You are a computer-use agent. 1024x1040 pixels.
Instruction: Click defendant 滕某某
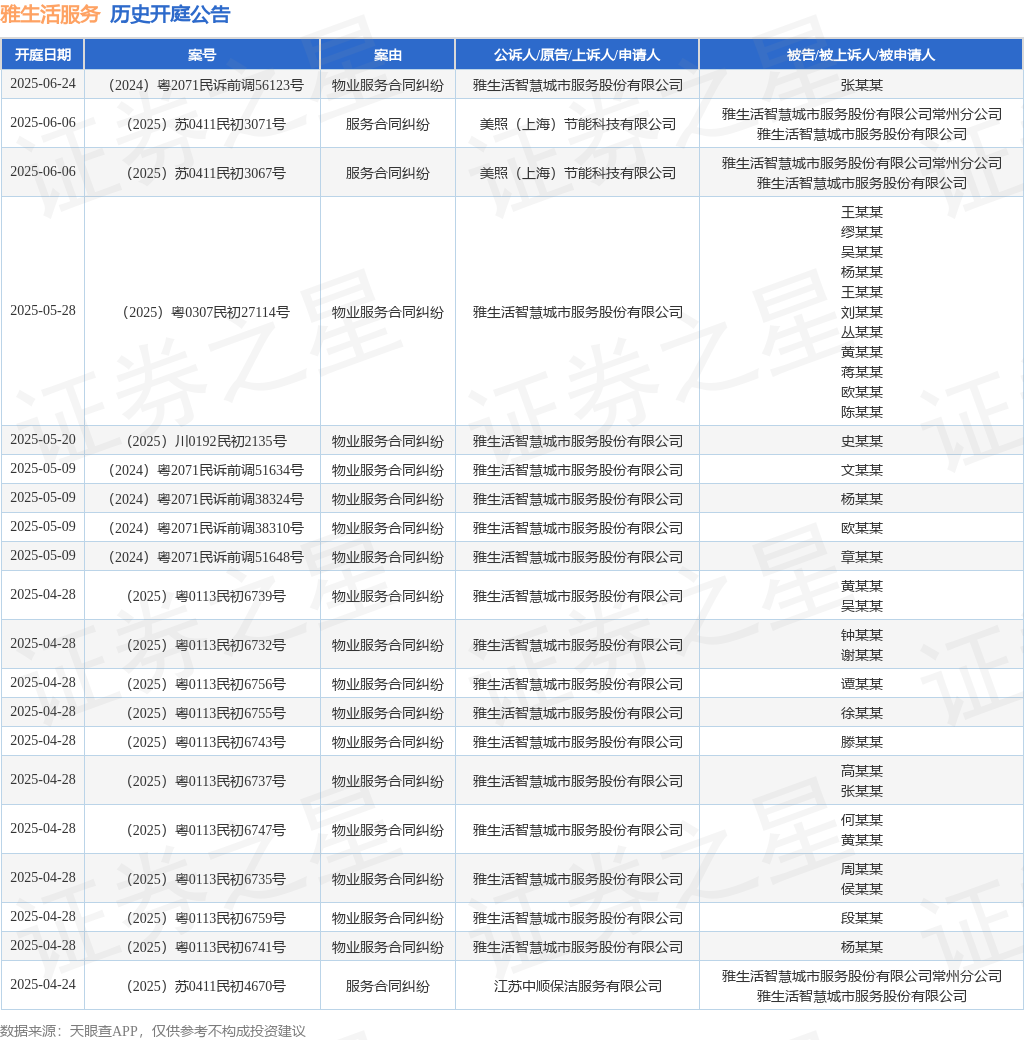click(862, 742)
